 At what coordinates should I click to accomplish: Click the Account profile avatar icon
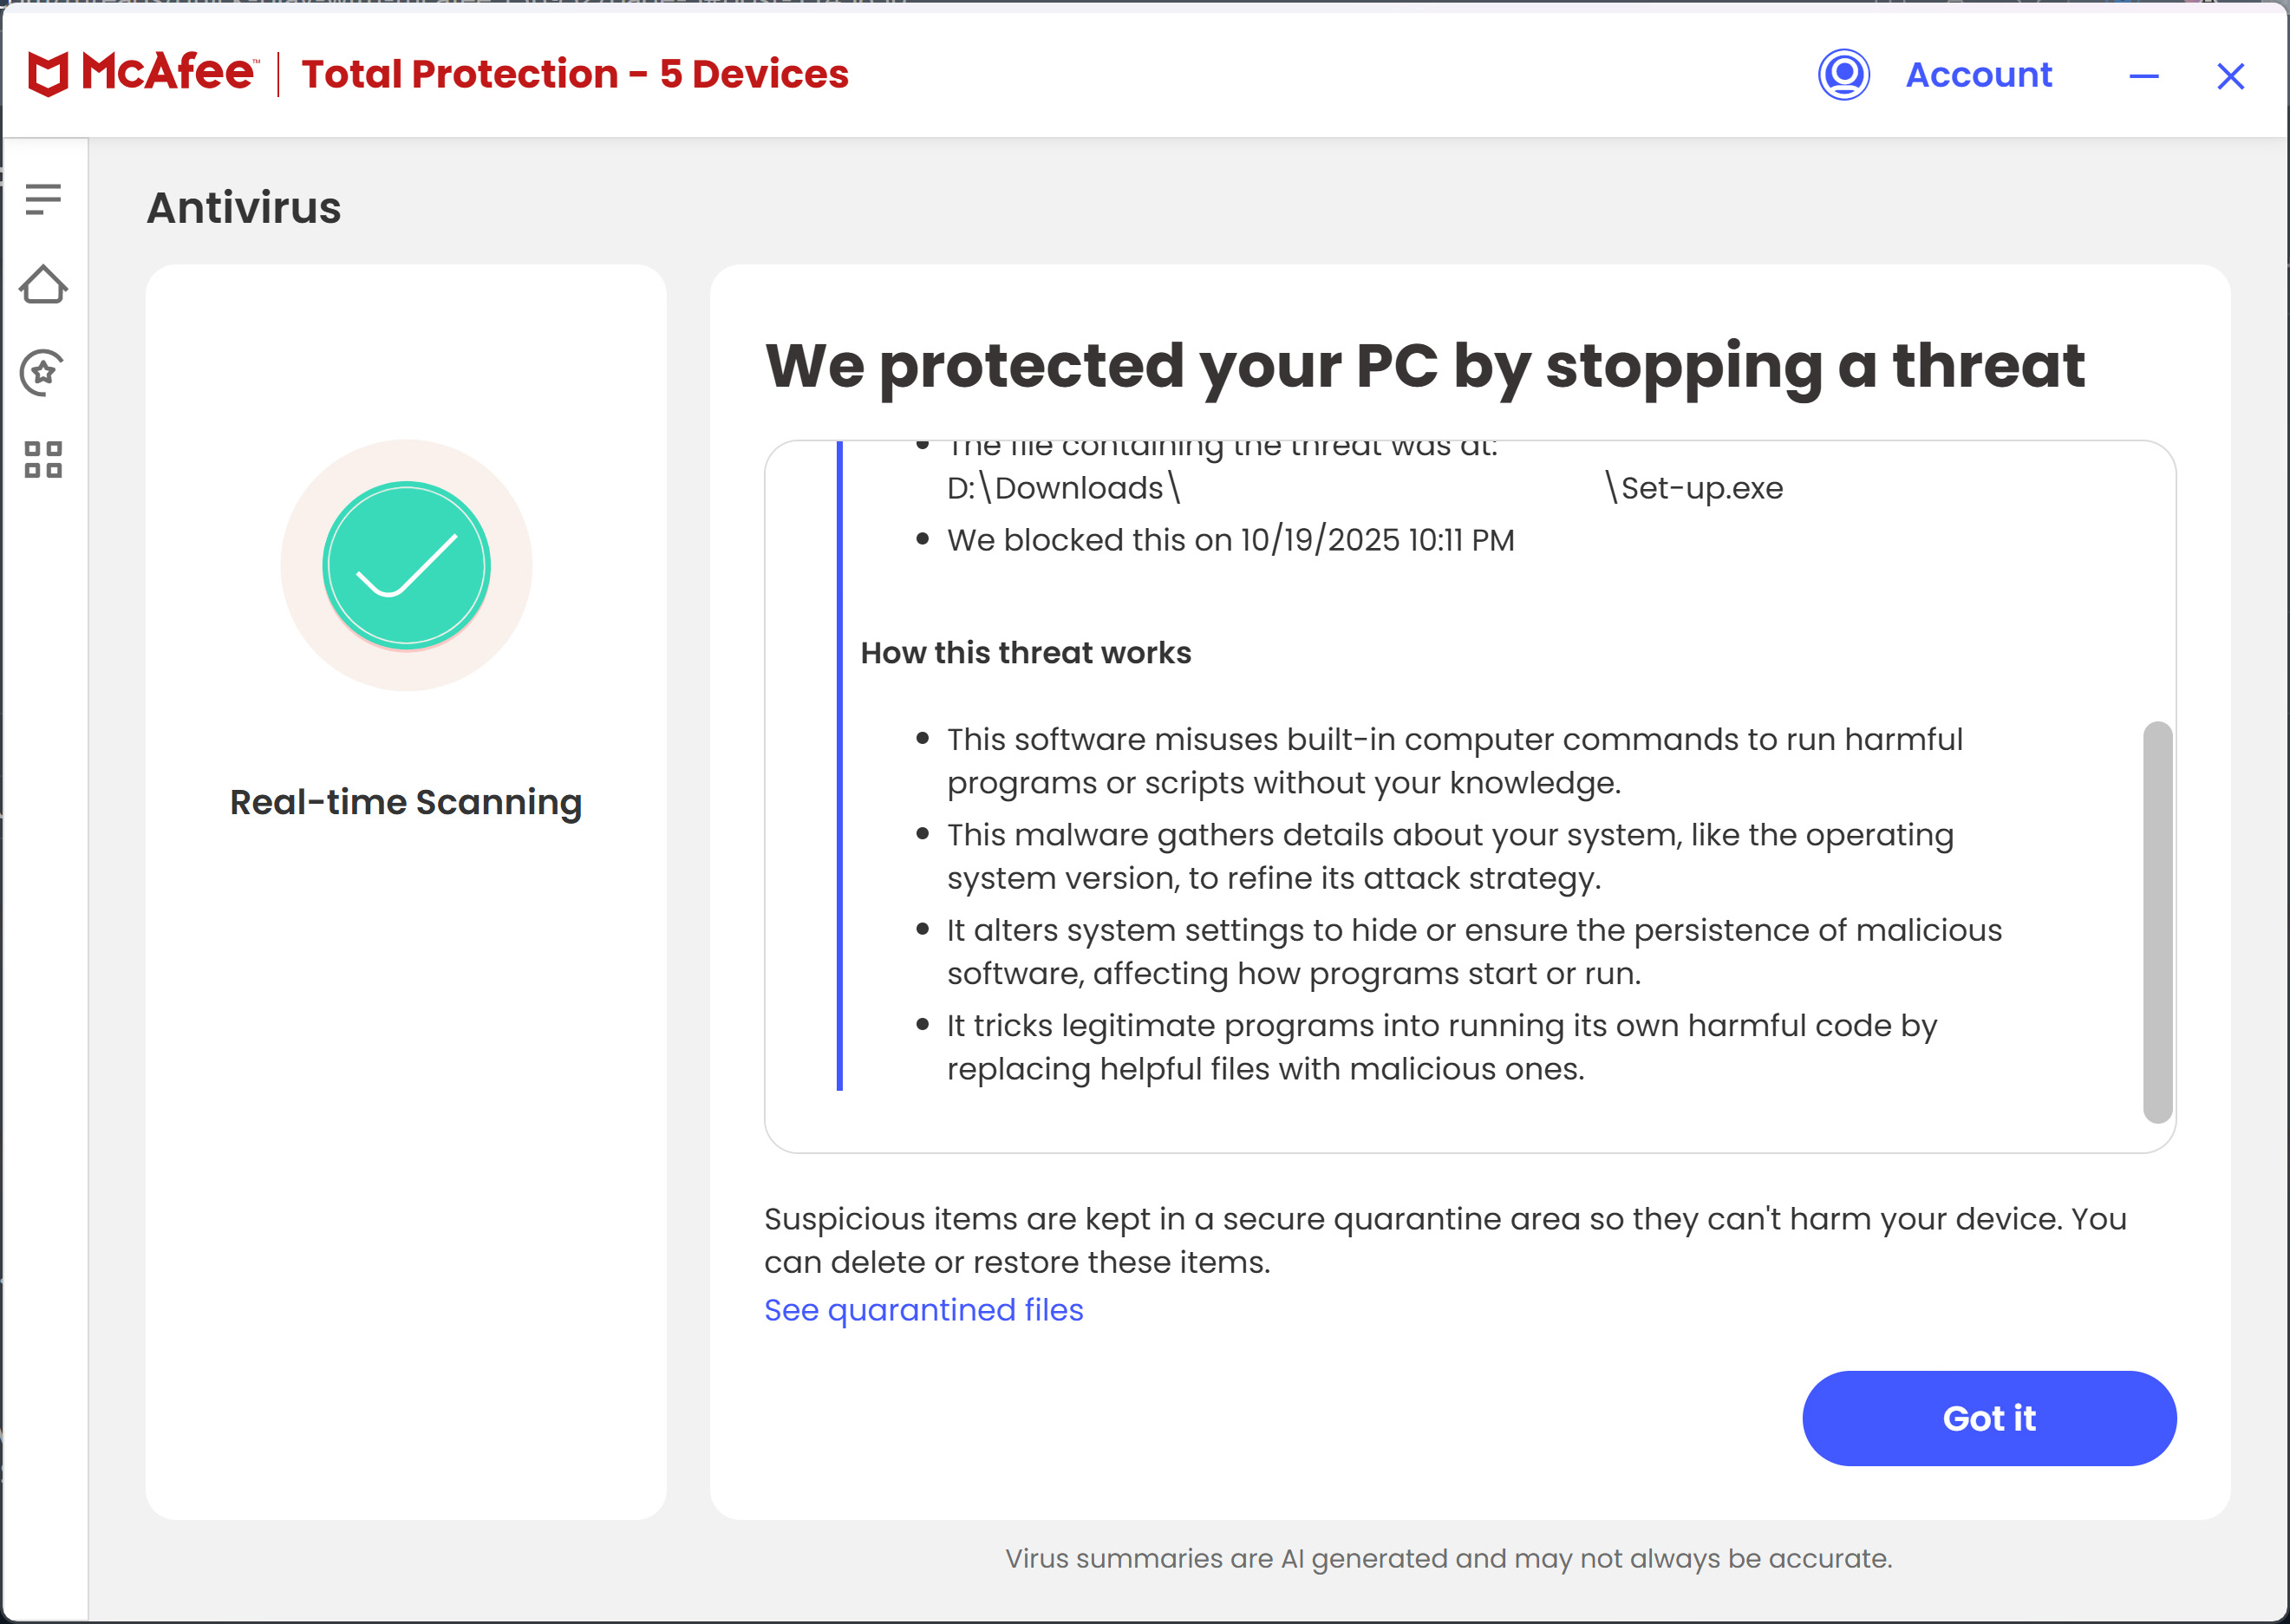click(1843, 75)
